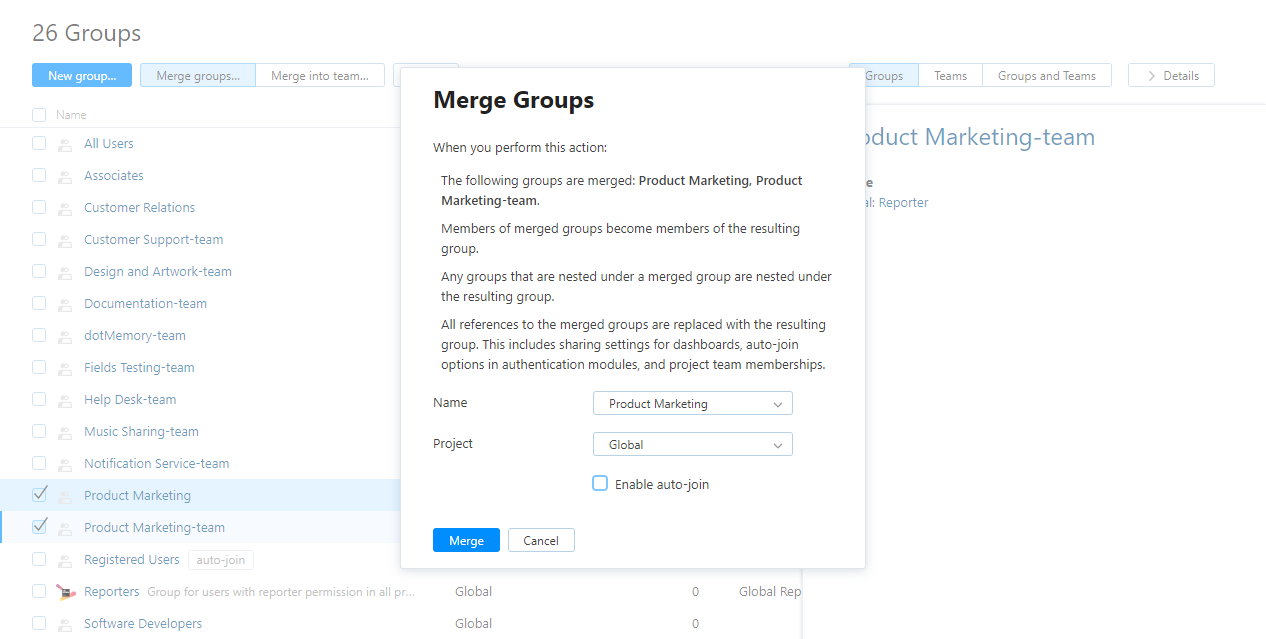Open the Name dropdown in Merge dialog
The width and height of the screenshot is (1266, 639).
pyautogui.click(x=692, y=404)
